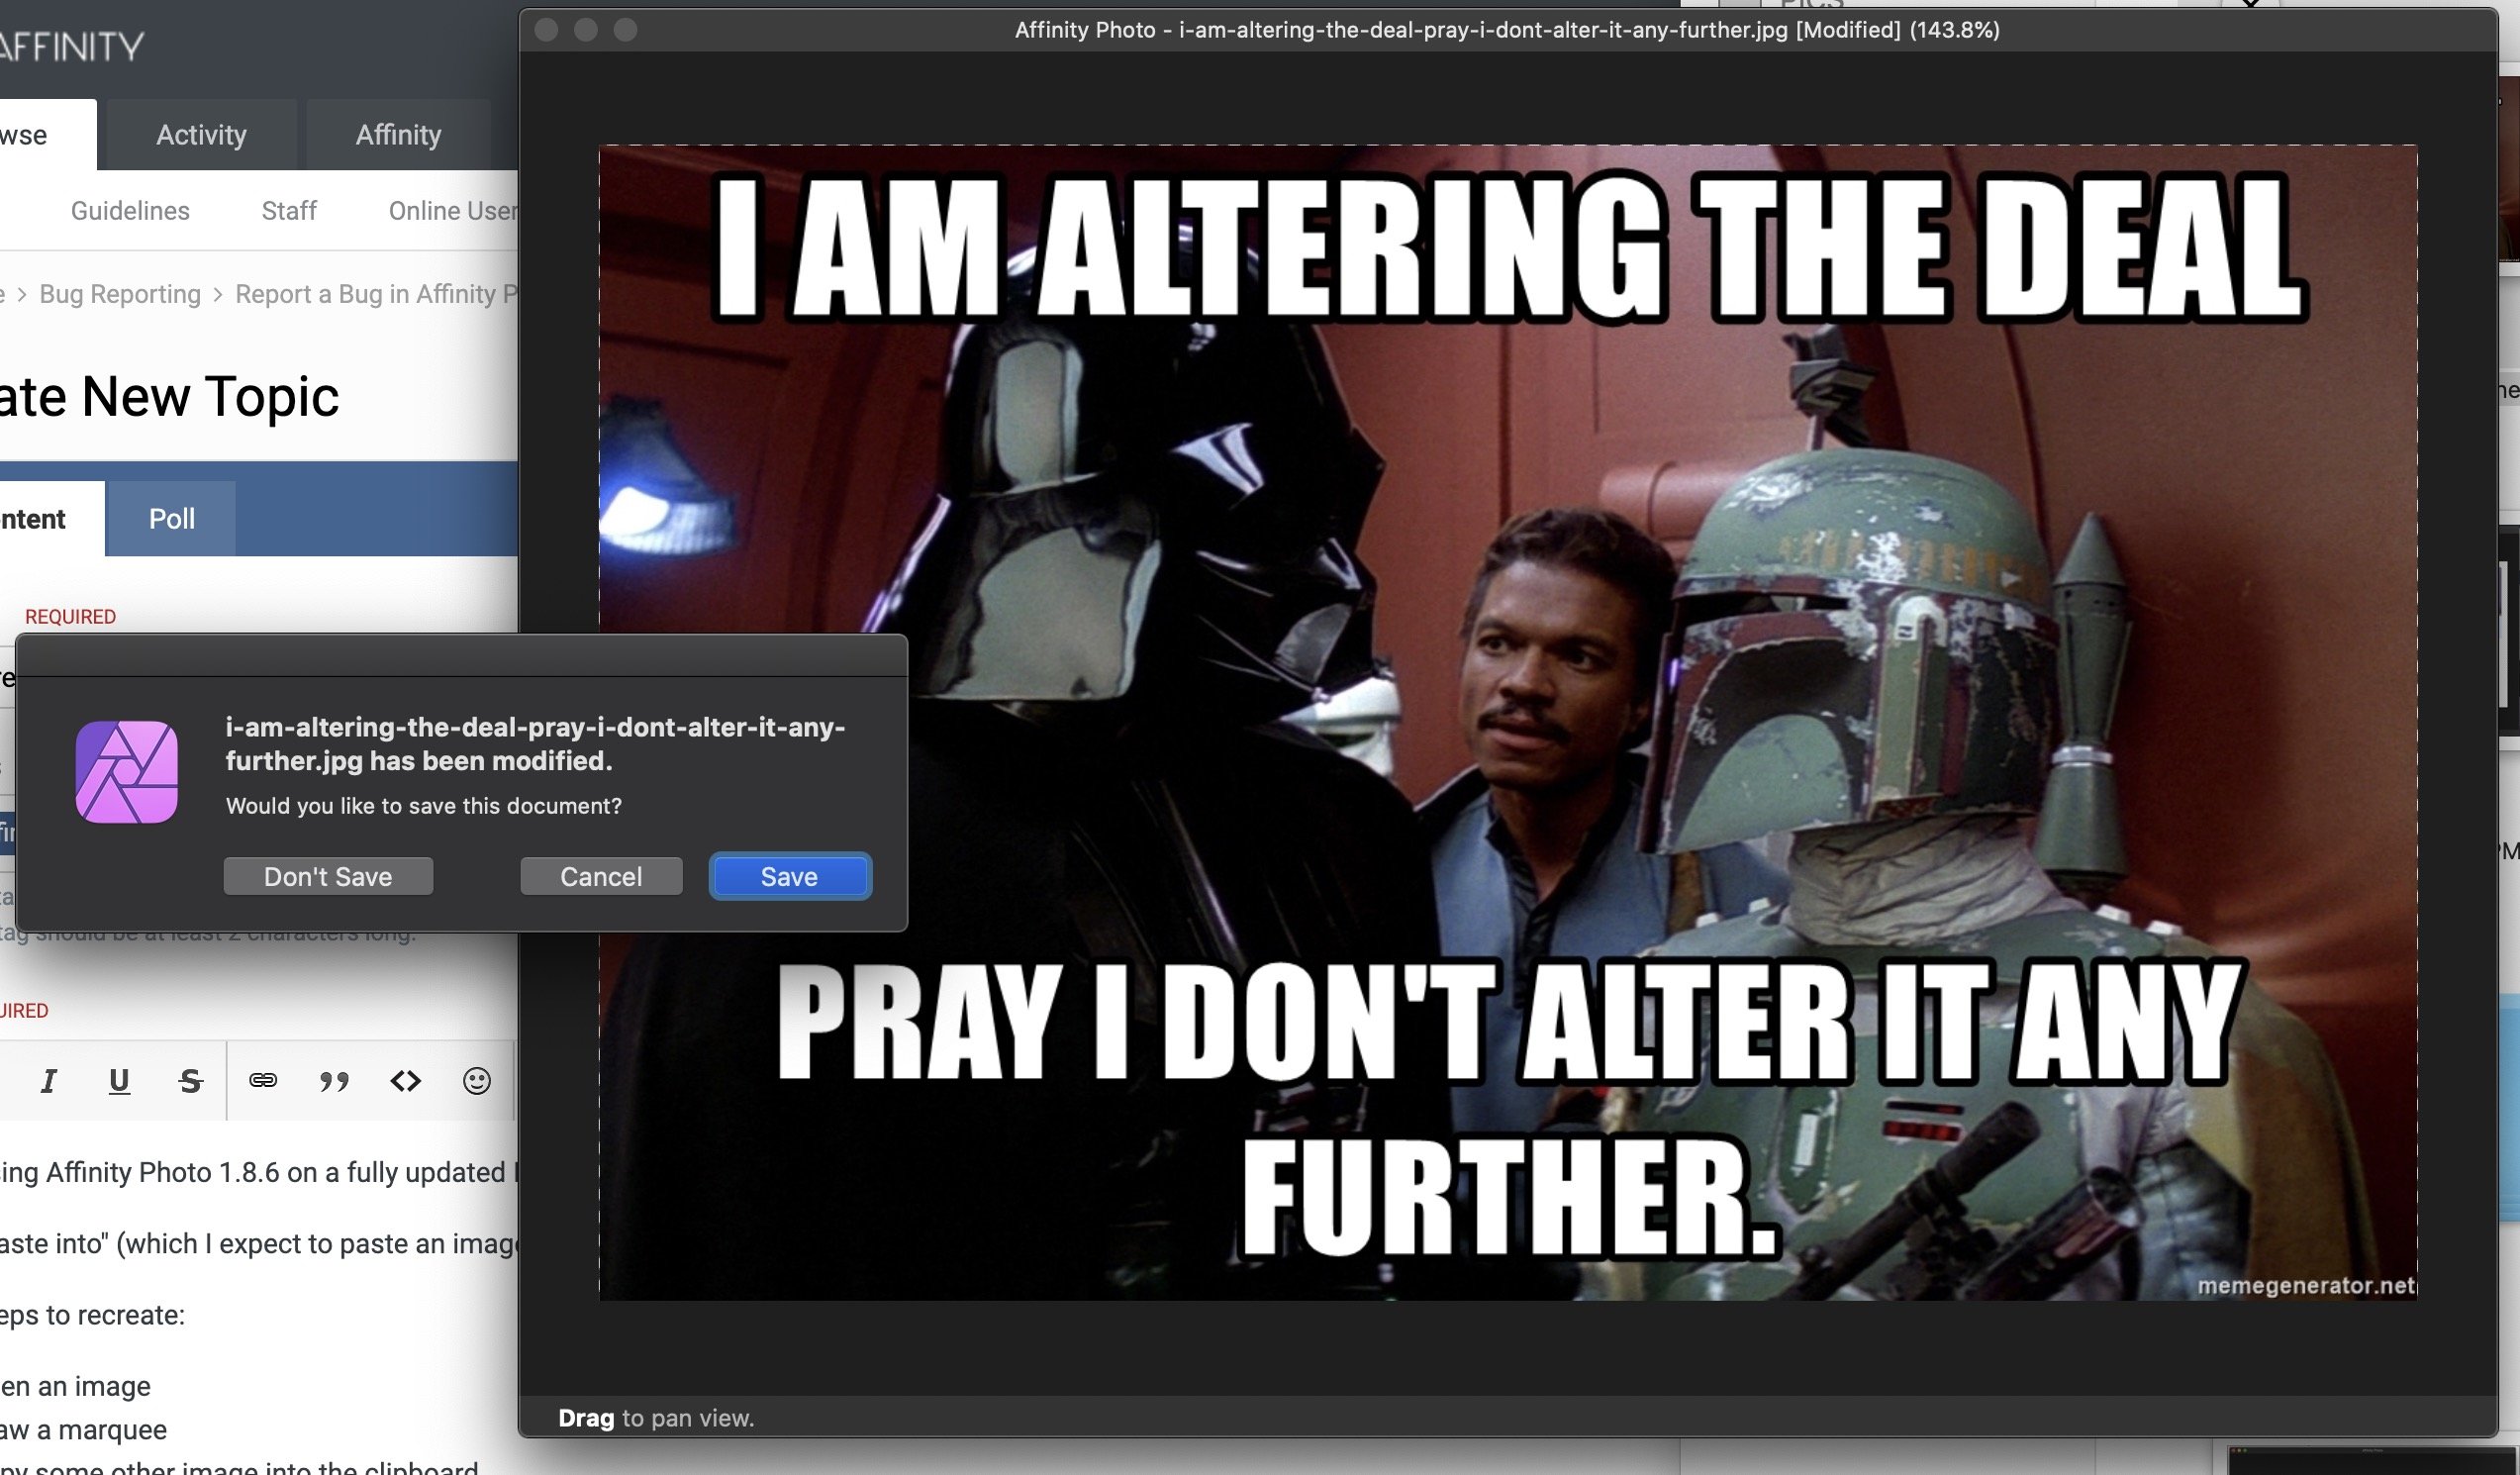Open the Affinity tab in forum
2520x1475 pixels.
point(398,134)
